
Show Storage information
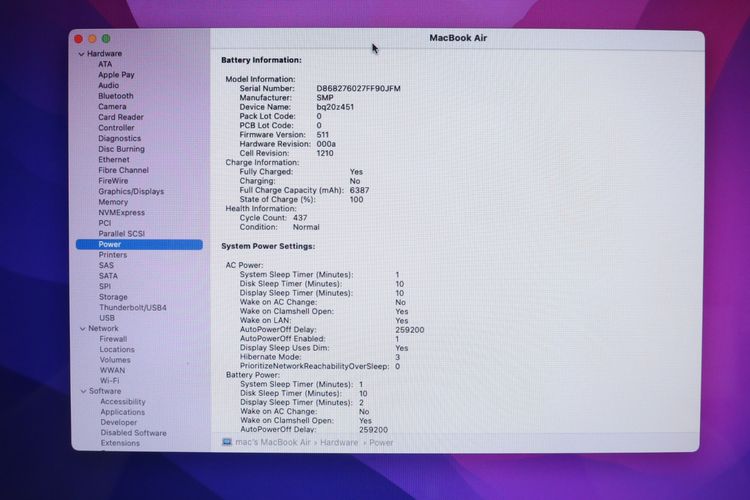tap(113, 297)
